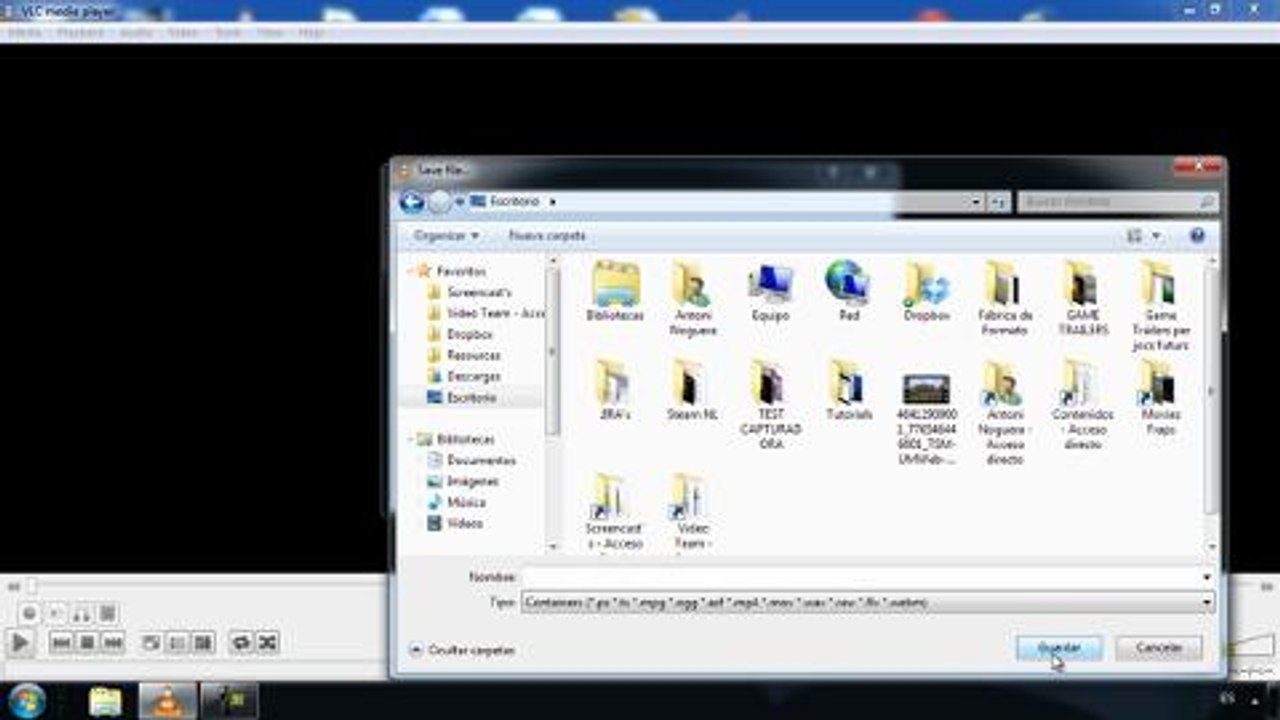The height and width of the screenshot is (720, 1280).
Task: Open view options dropdown arrow
Action: click(1157, 236)
